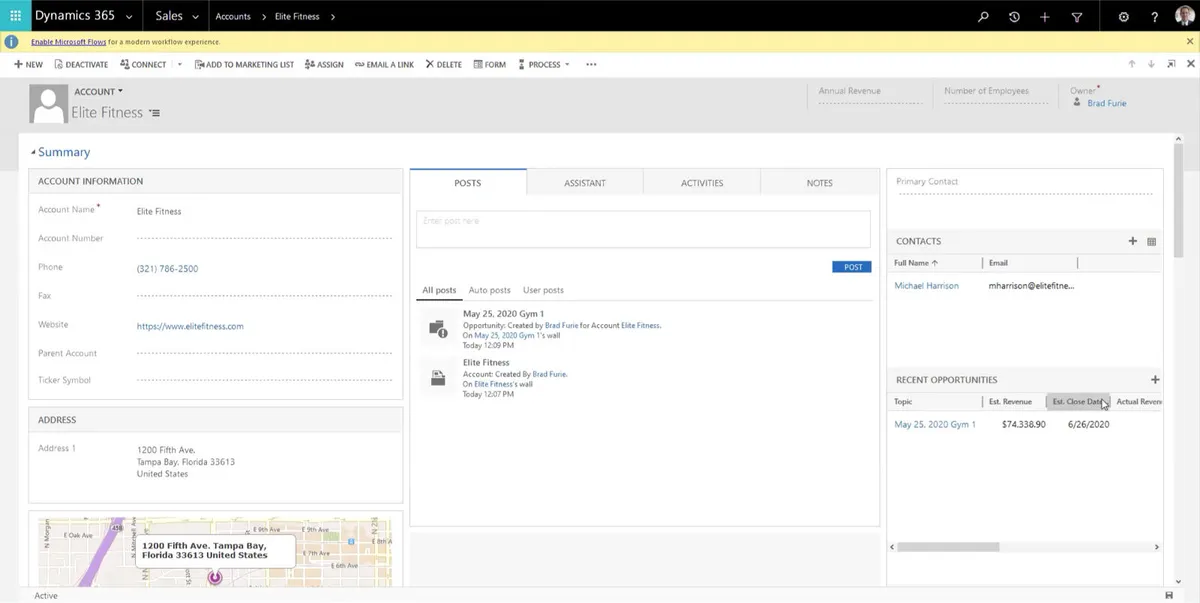Click the blue Post button
The height and width of the screenshot is (603, 1200).
(851, 267)
